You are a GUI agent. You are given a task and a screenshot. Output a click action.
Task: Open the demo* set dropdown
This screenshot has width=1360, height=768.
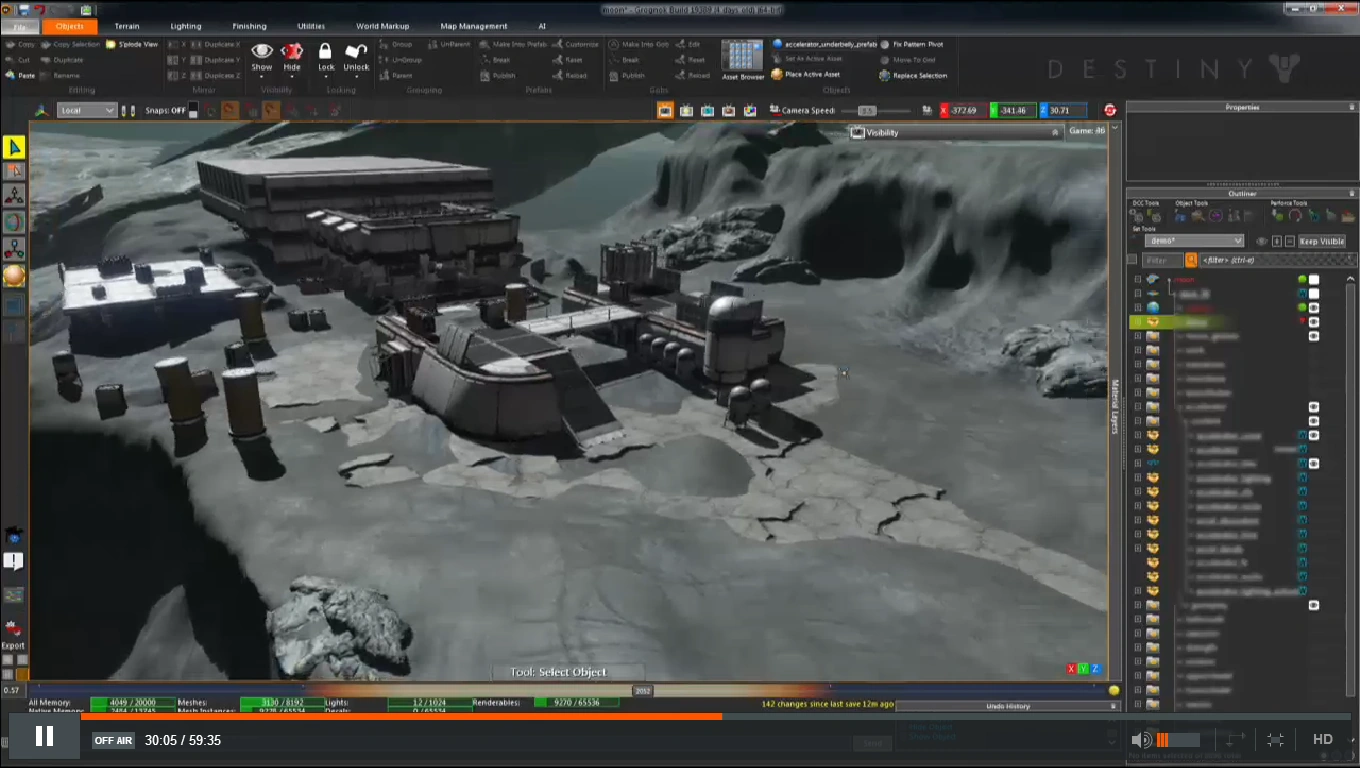point(1194,241)
